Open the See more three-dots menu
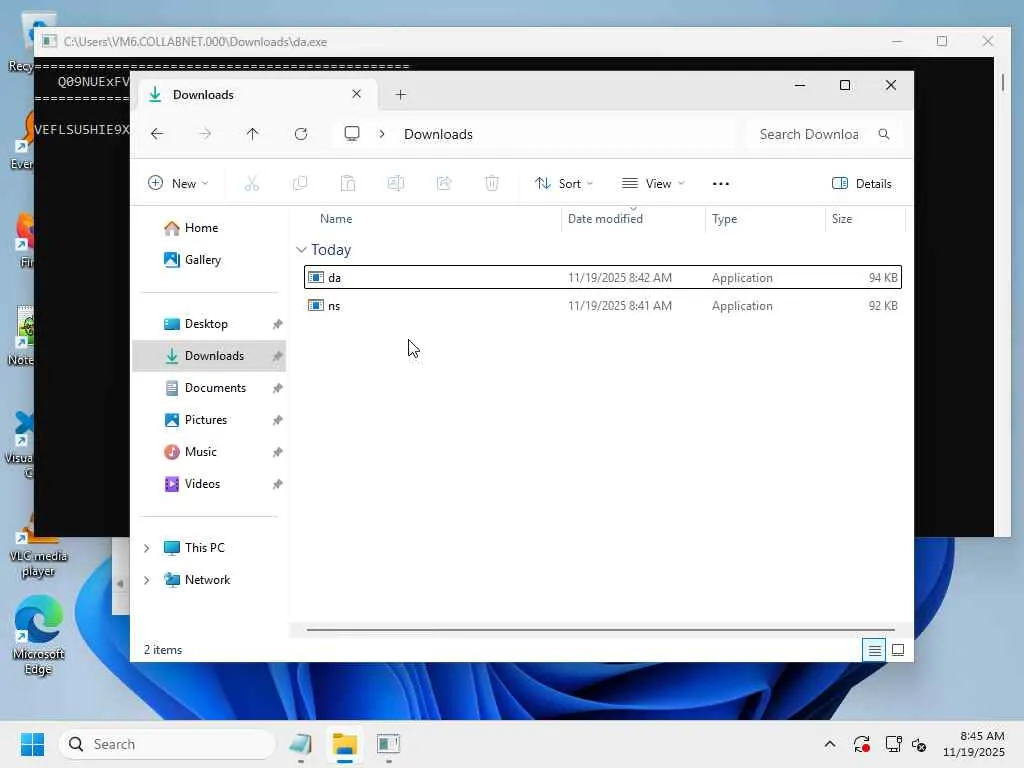Viewport: 1024px width, 768px height. (721, 184)
